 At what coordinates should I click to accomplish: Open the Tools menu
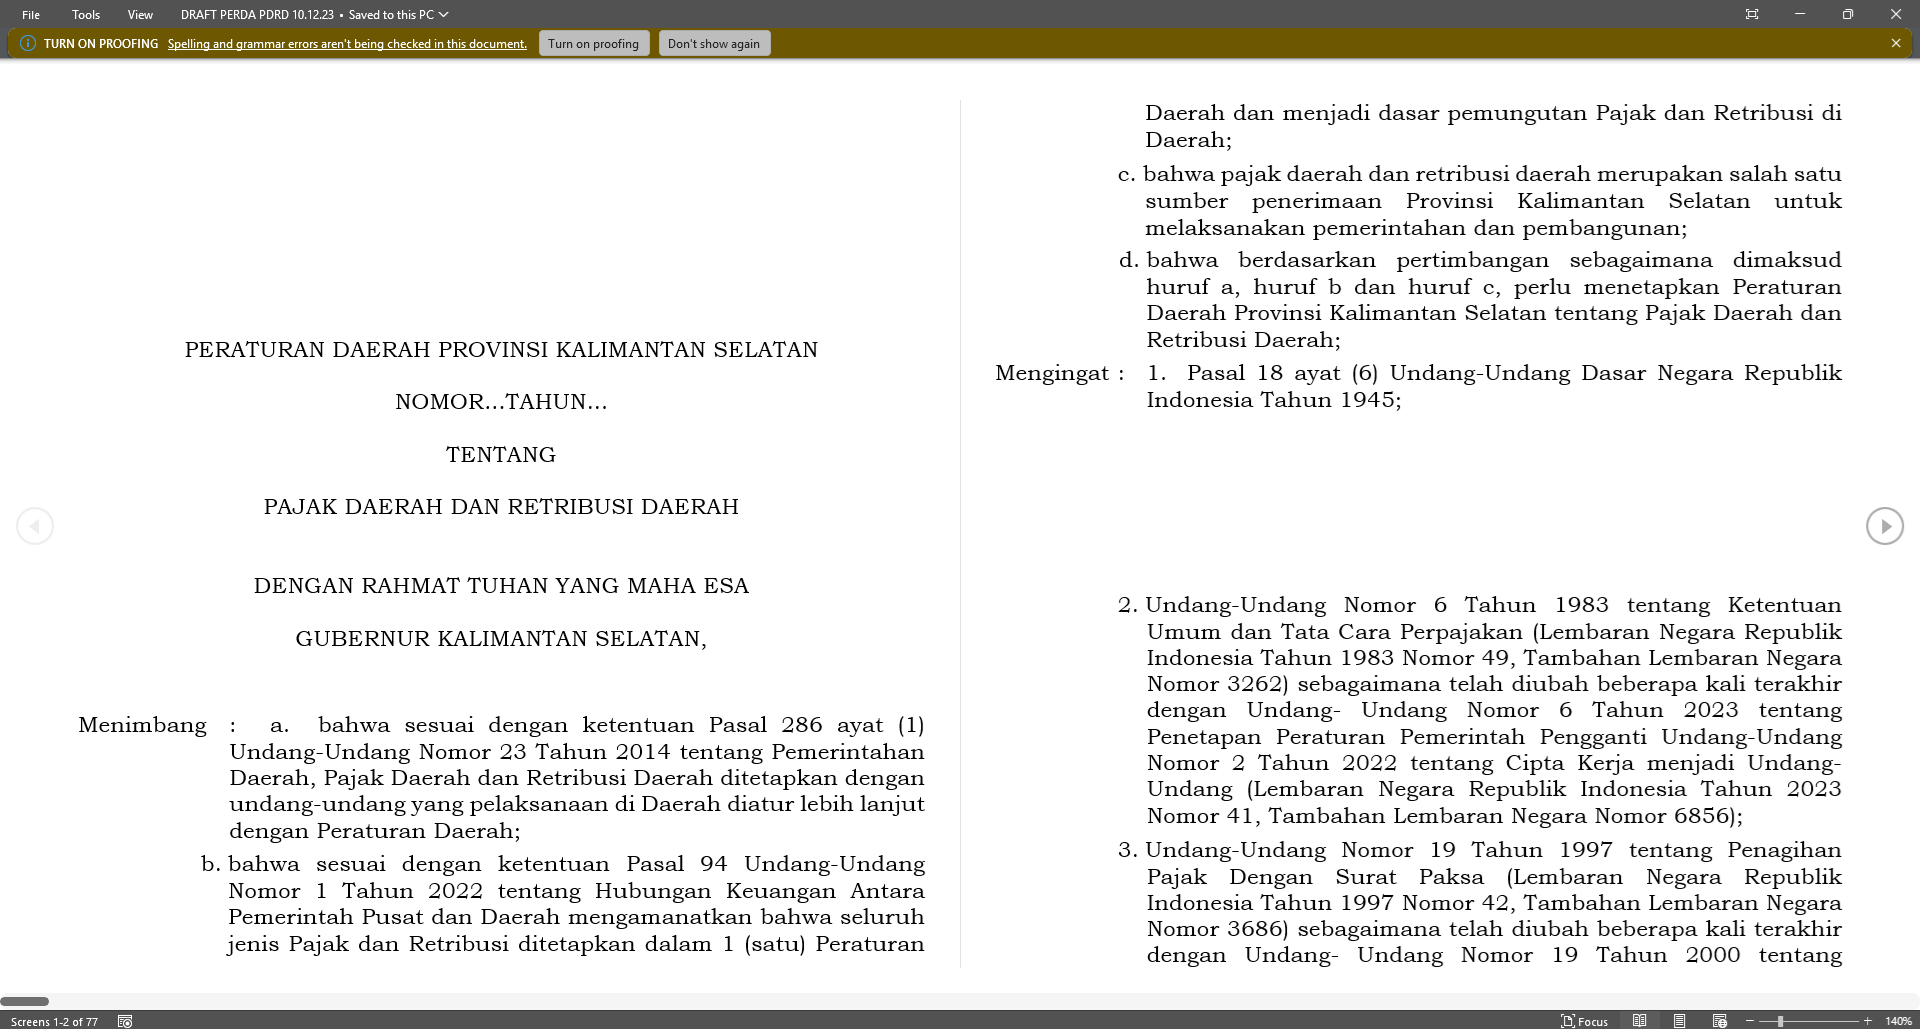86,15
